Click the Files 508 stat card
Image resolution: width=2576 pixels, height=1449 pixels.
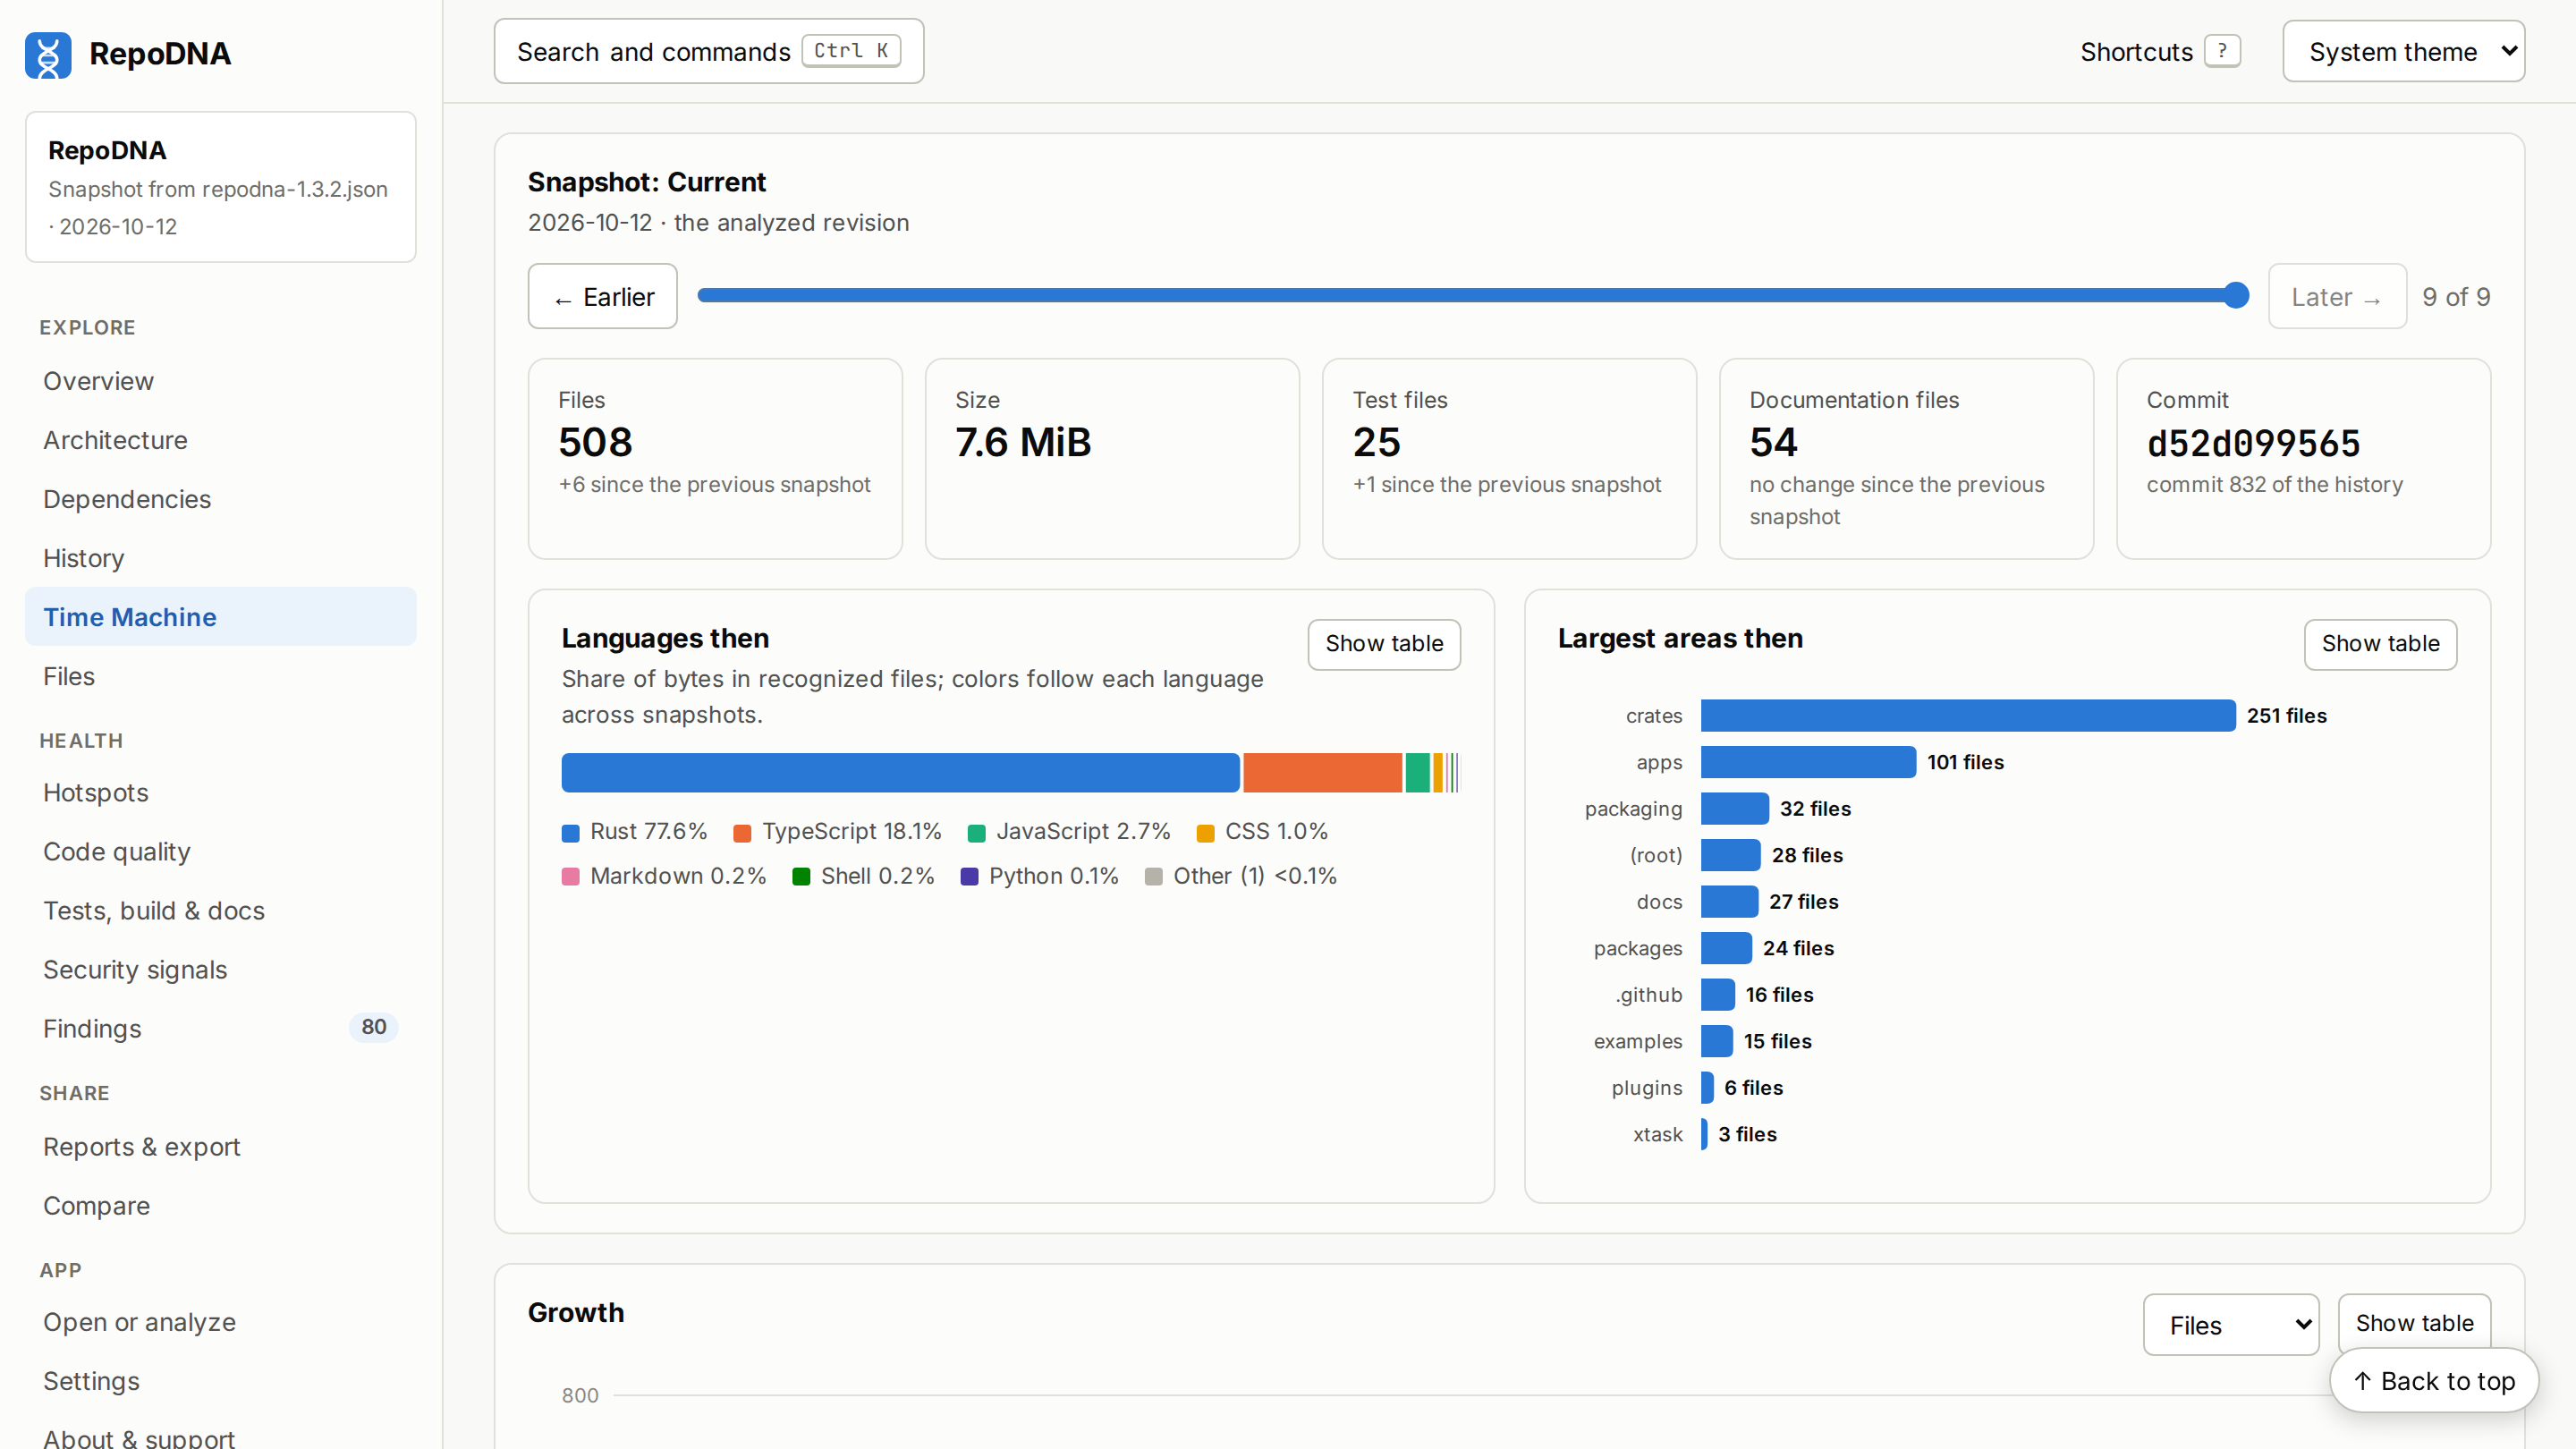715,459
